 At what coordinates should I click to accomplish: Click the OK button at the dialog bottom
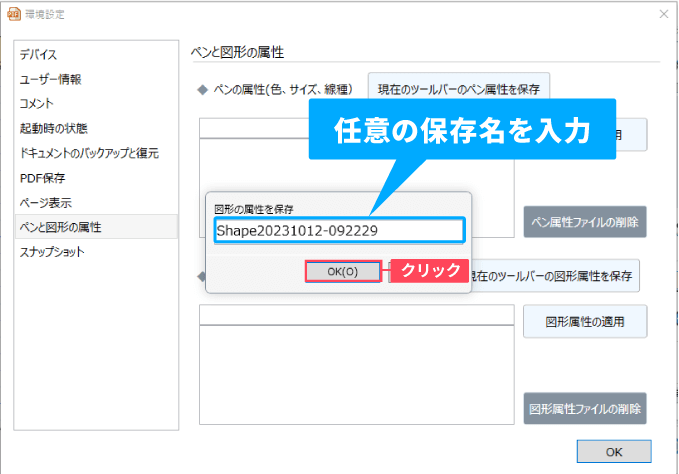click(x=613, y=452)
